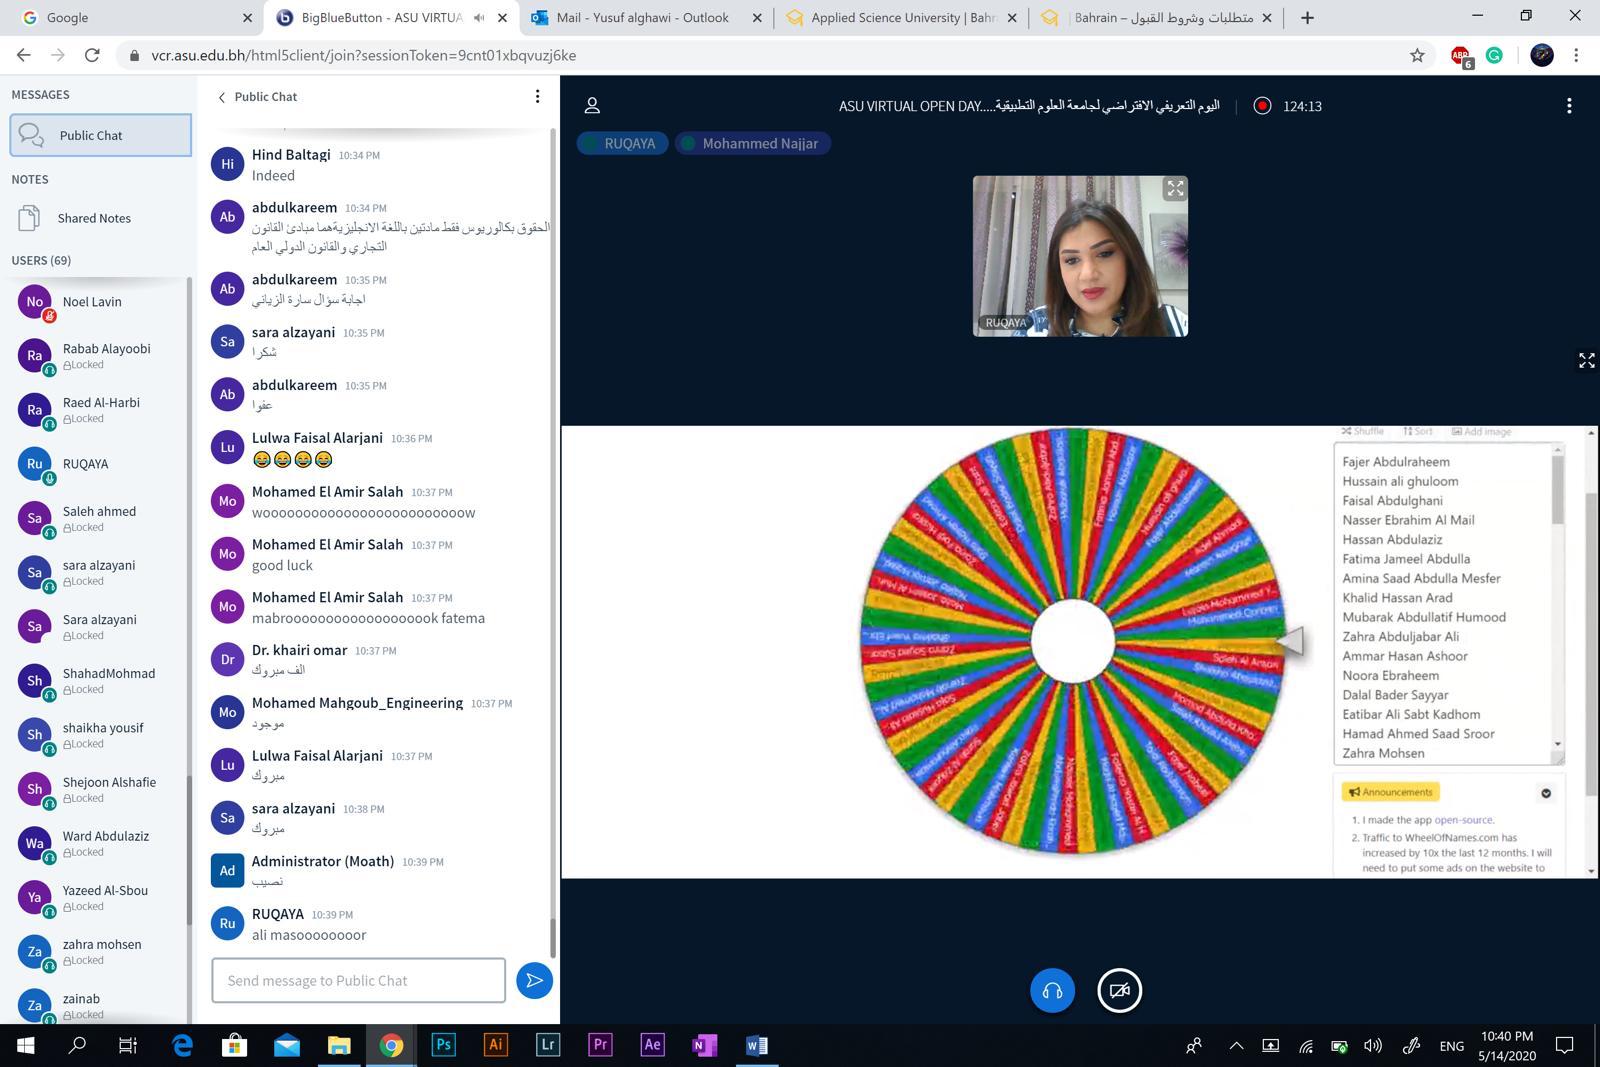
Task: Bookmark this page with the star
Action: click(1417, 55)
